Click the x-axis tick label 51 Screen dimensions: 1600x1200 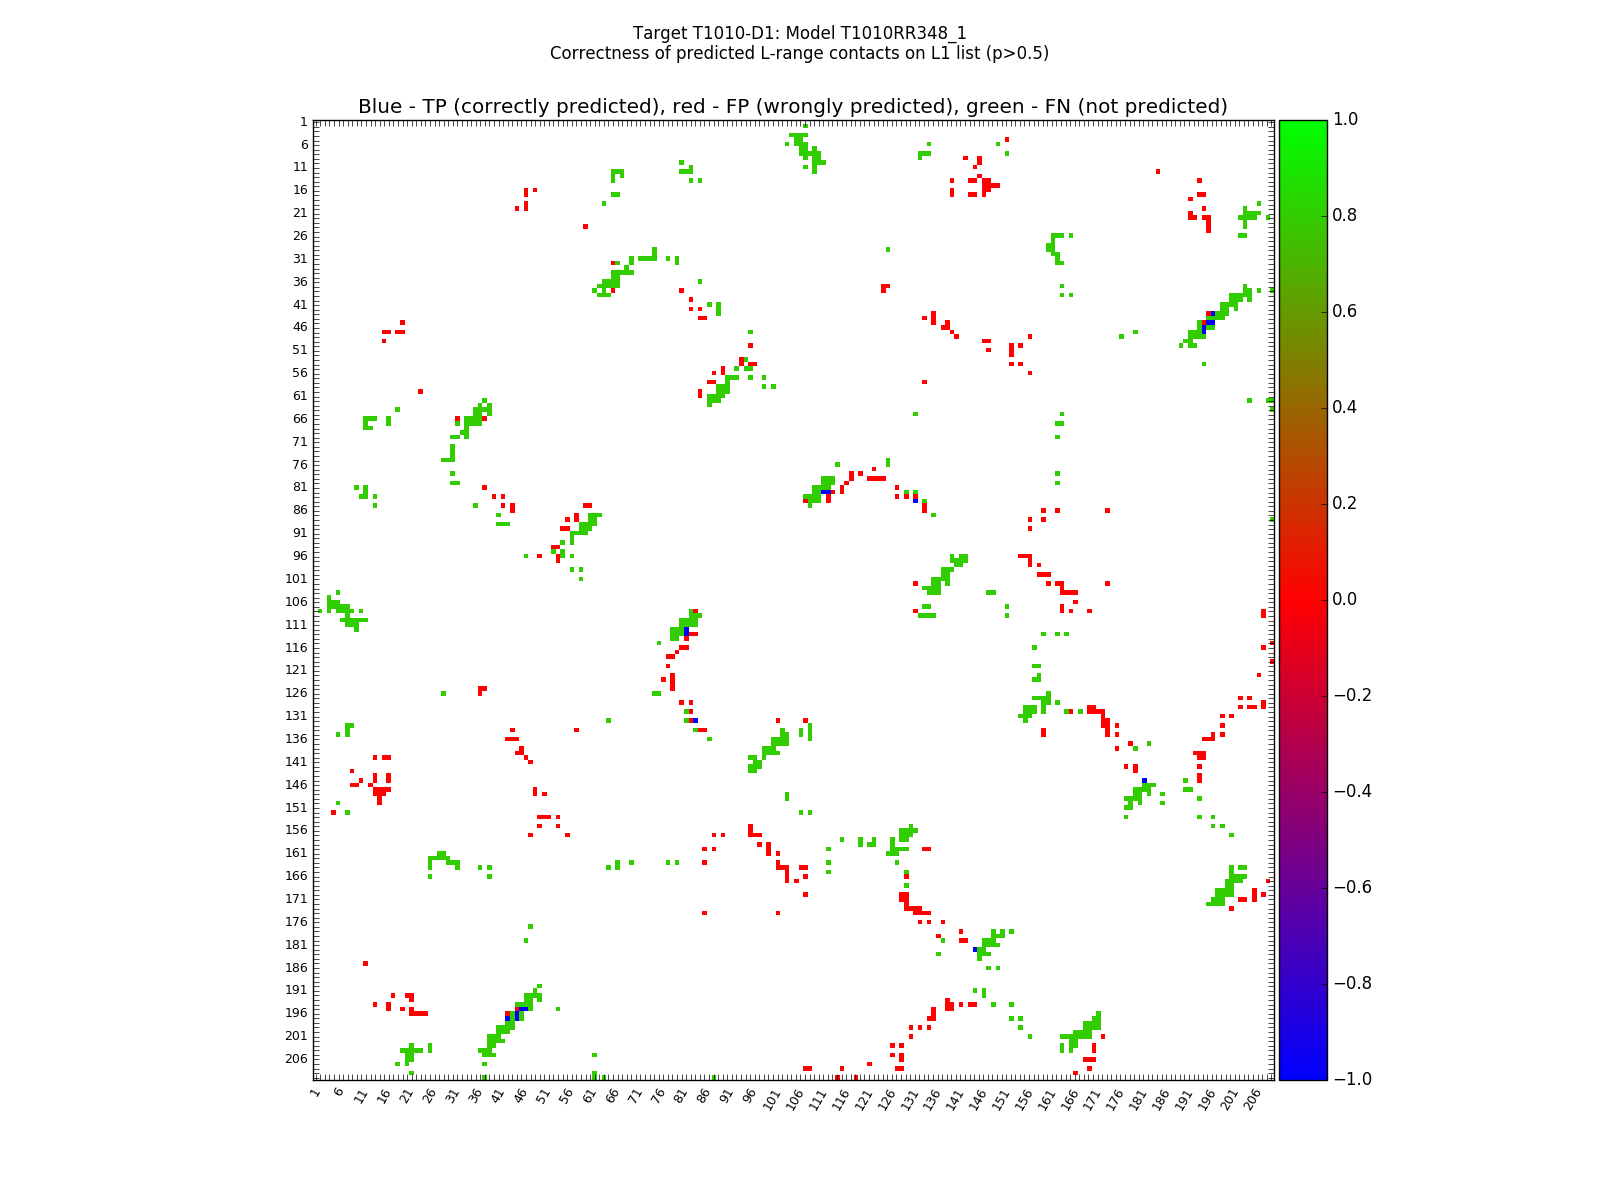543,1097
